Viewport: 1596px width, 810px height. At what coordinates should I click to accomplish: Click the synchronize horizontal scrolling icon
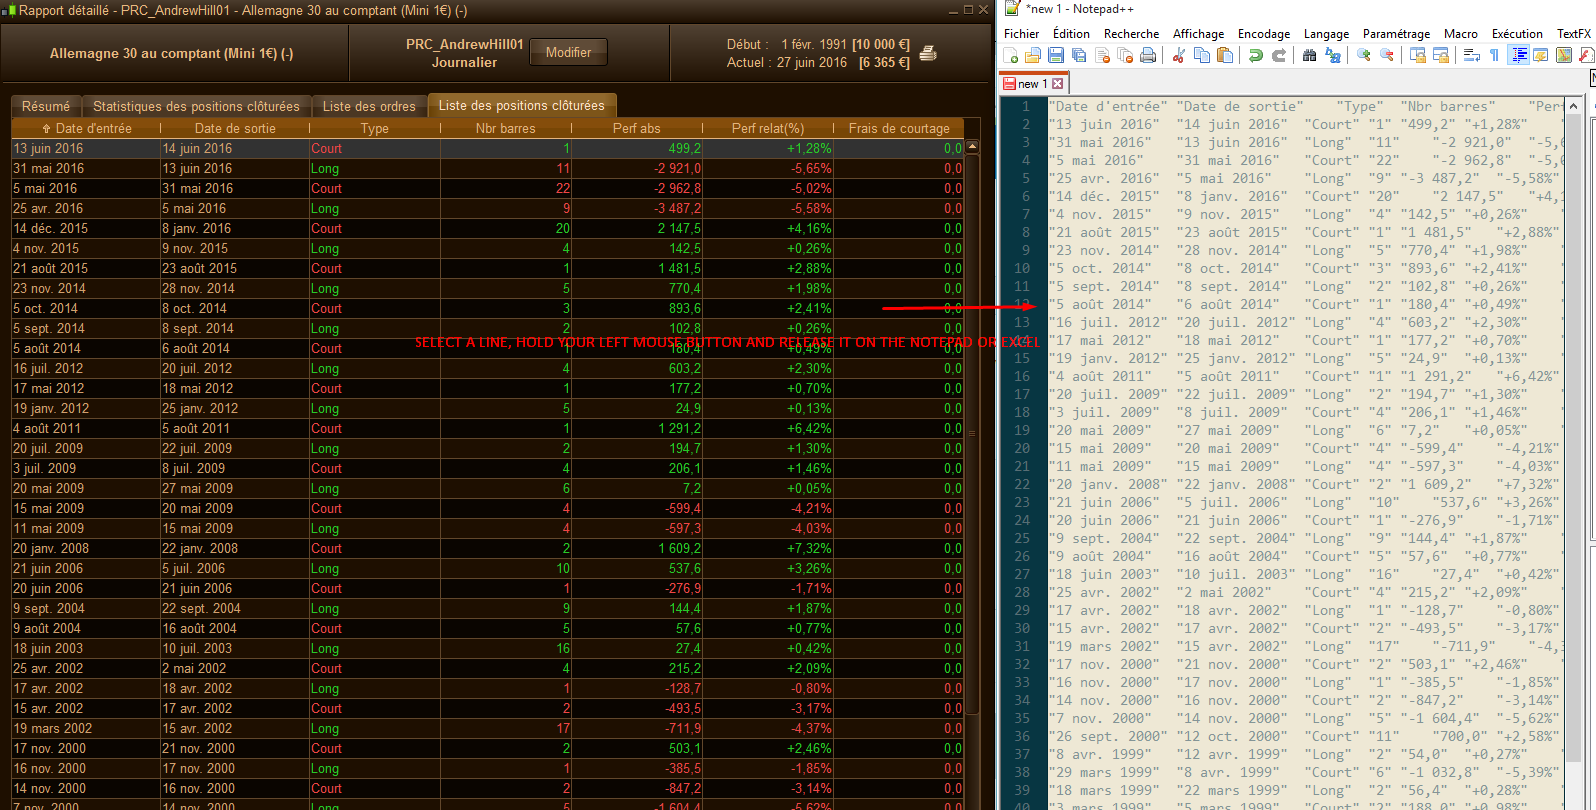1441,56
